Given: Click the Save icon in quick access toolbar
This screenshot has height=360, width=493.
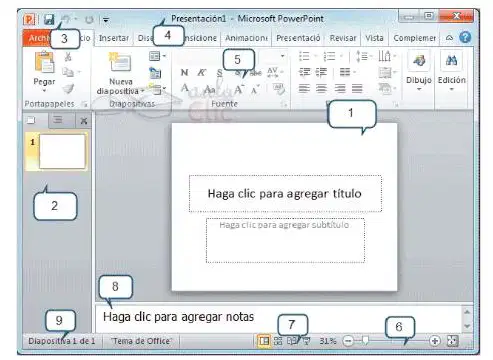Looking at the screenshot, I should (x=49, y=19).
